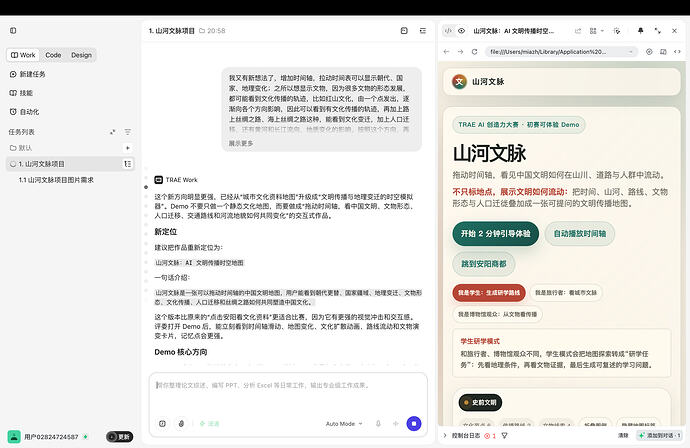Switch to the Design tab
The width and height of the screenshot is (690, 448).
coord(81,55)
